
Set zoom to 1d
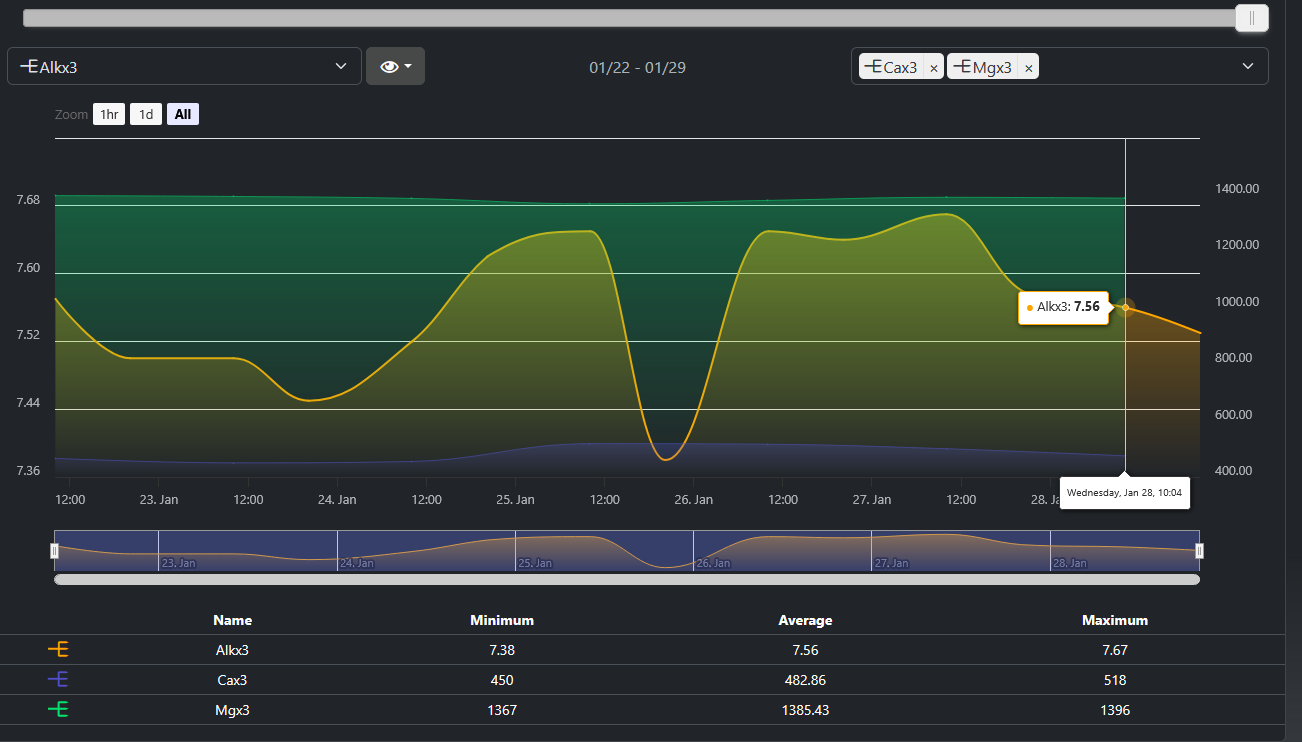pyautogui.click(x=145, y=114)
